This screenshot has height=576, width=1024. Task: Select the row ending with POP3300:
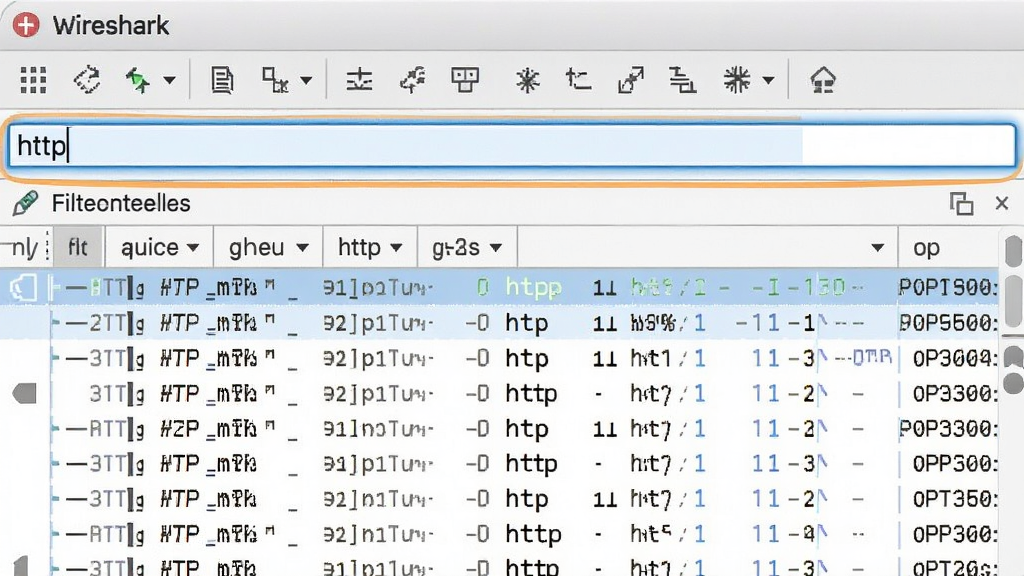pyautogui.click(x=499, y=428)
